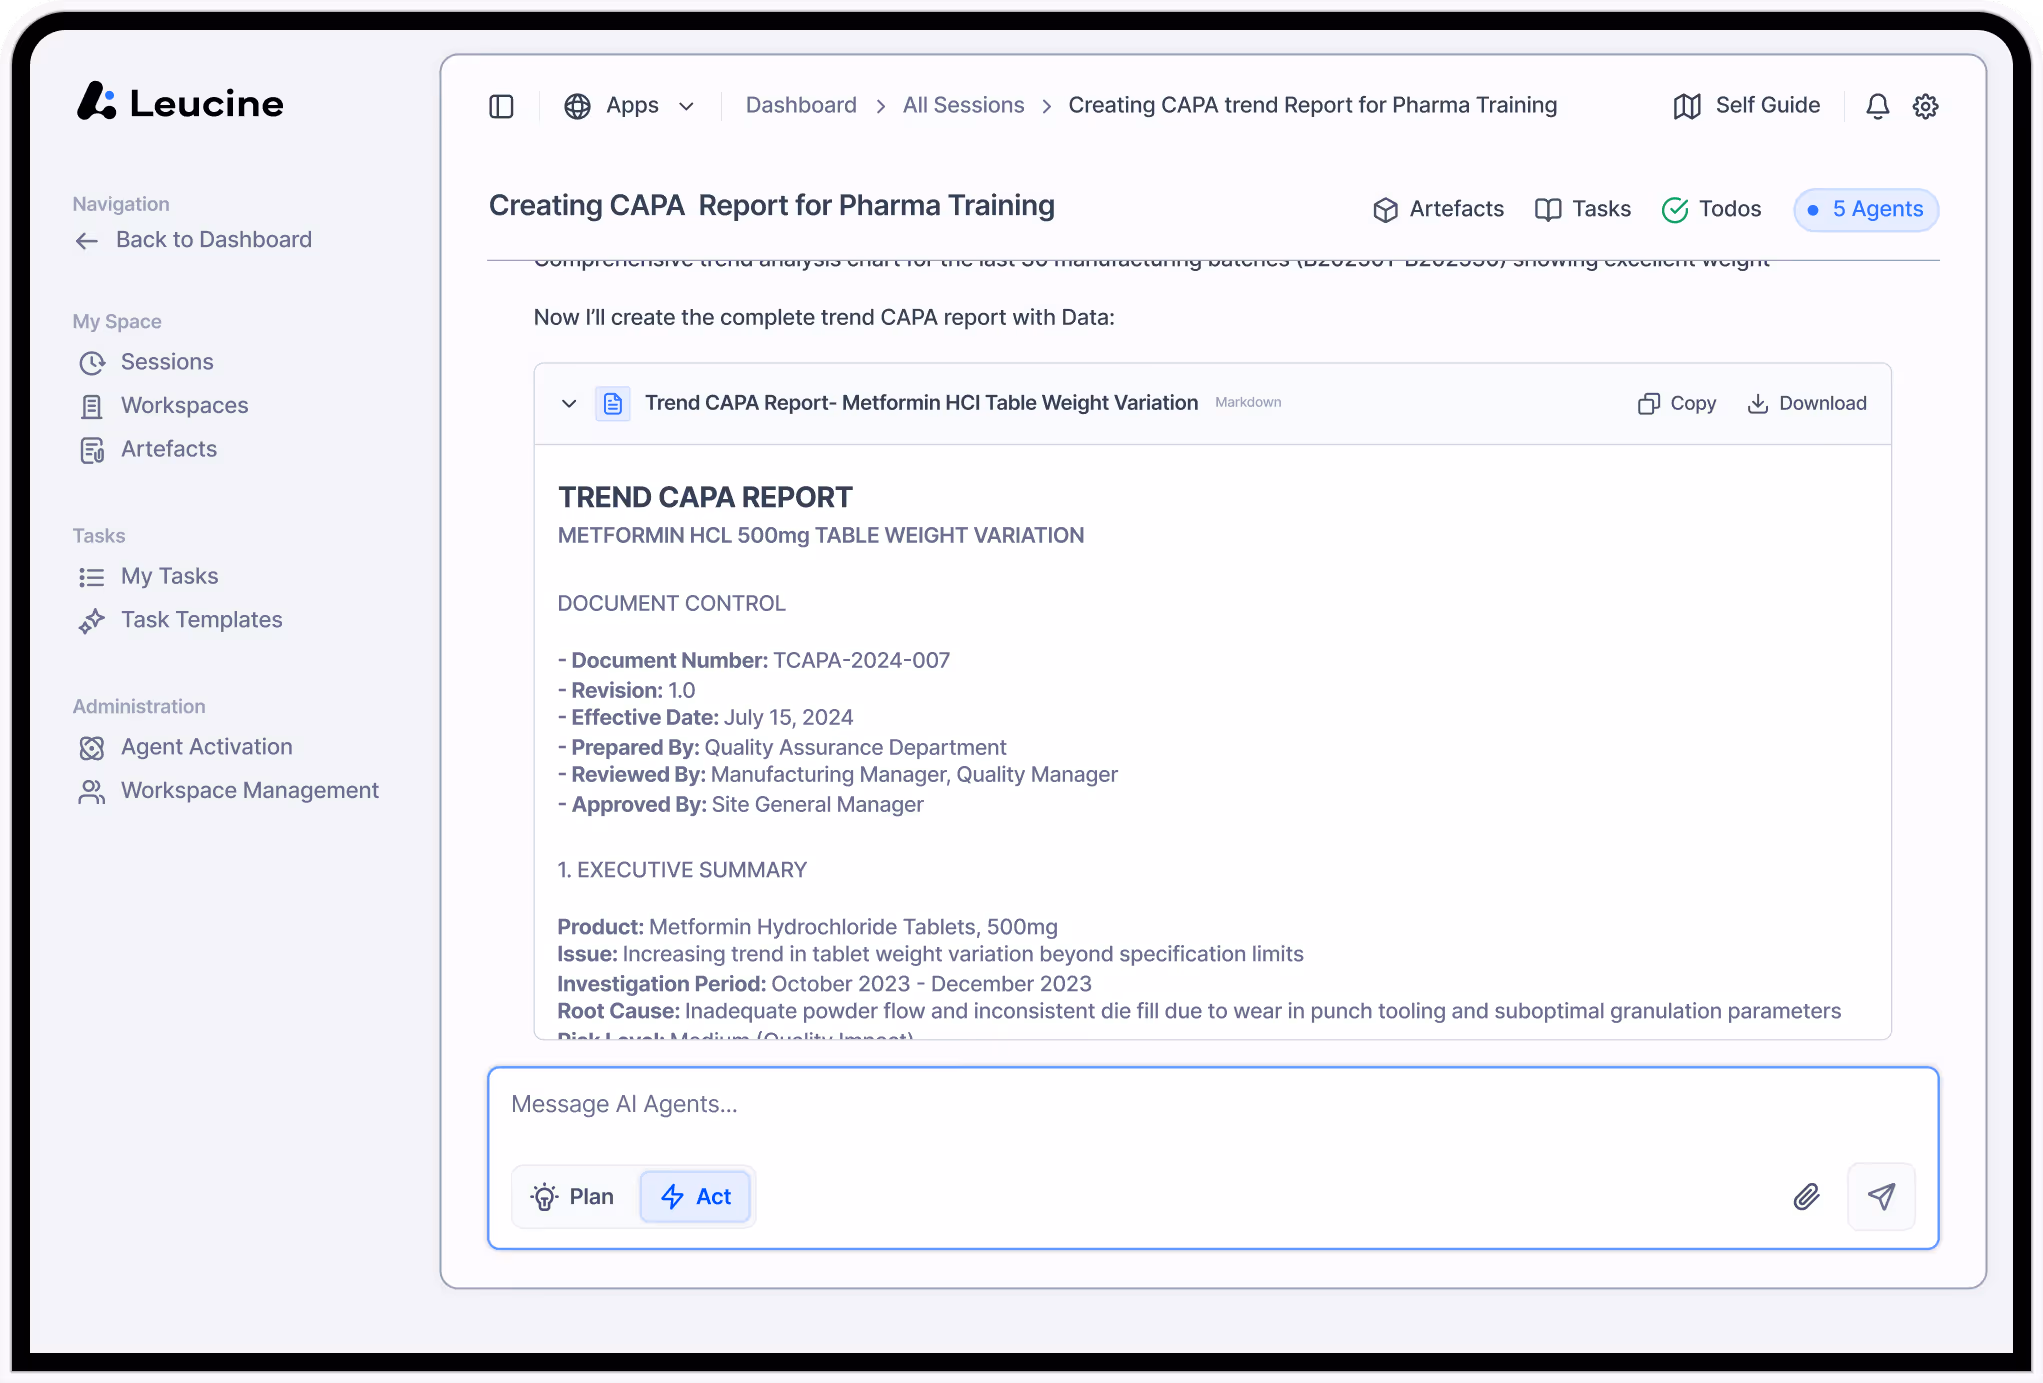The height and width of the screenshot is (1383, 2043).
Task: Collapse the Trend CAPA Report artefact
Action: pos(569,403)
